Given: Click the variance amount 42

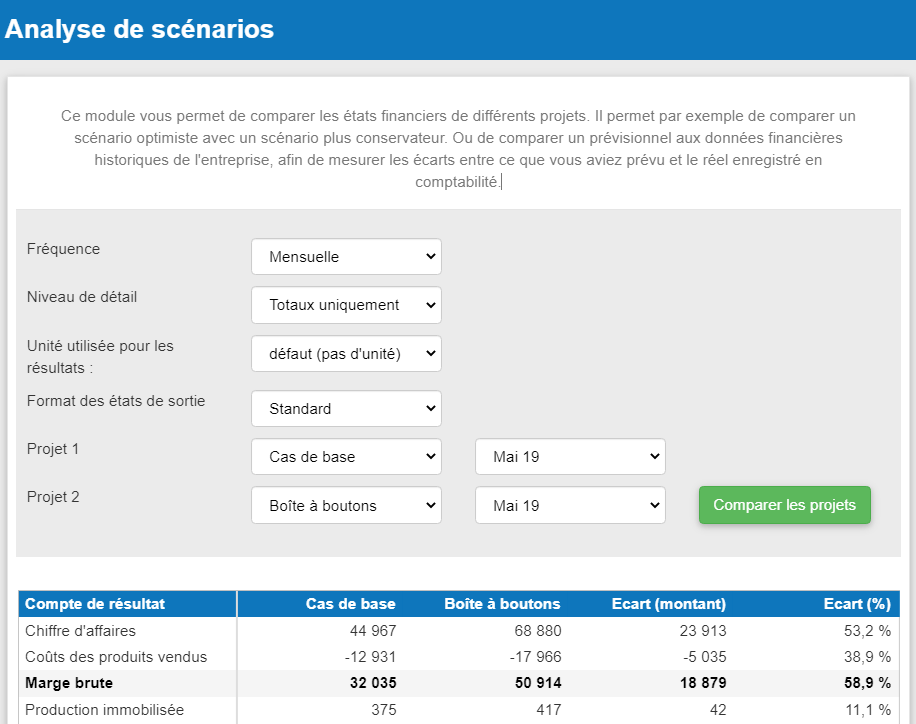Looking at the screenshot, I should tap(718, 709).
